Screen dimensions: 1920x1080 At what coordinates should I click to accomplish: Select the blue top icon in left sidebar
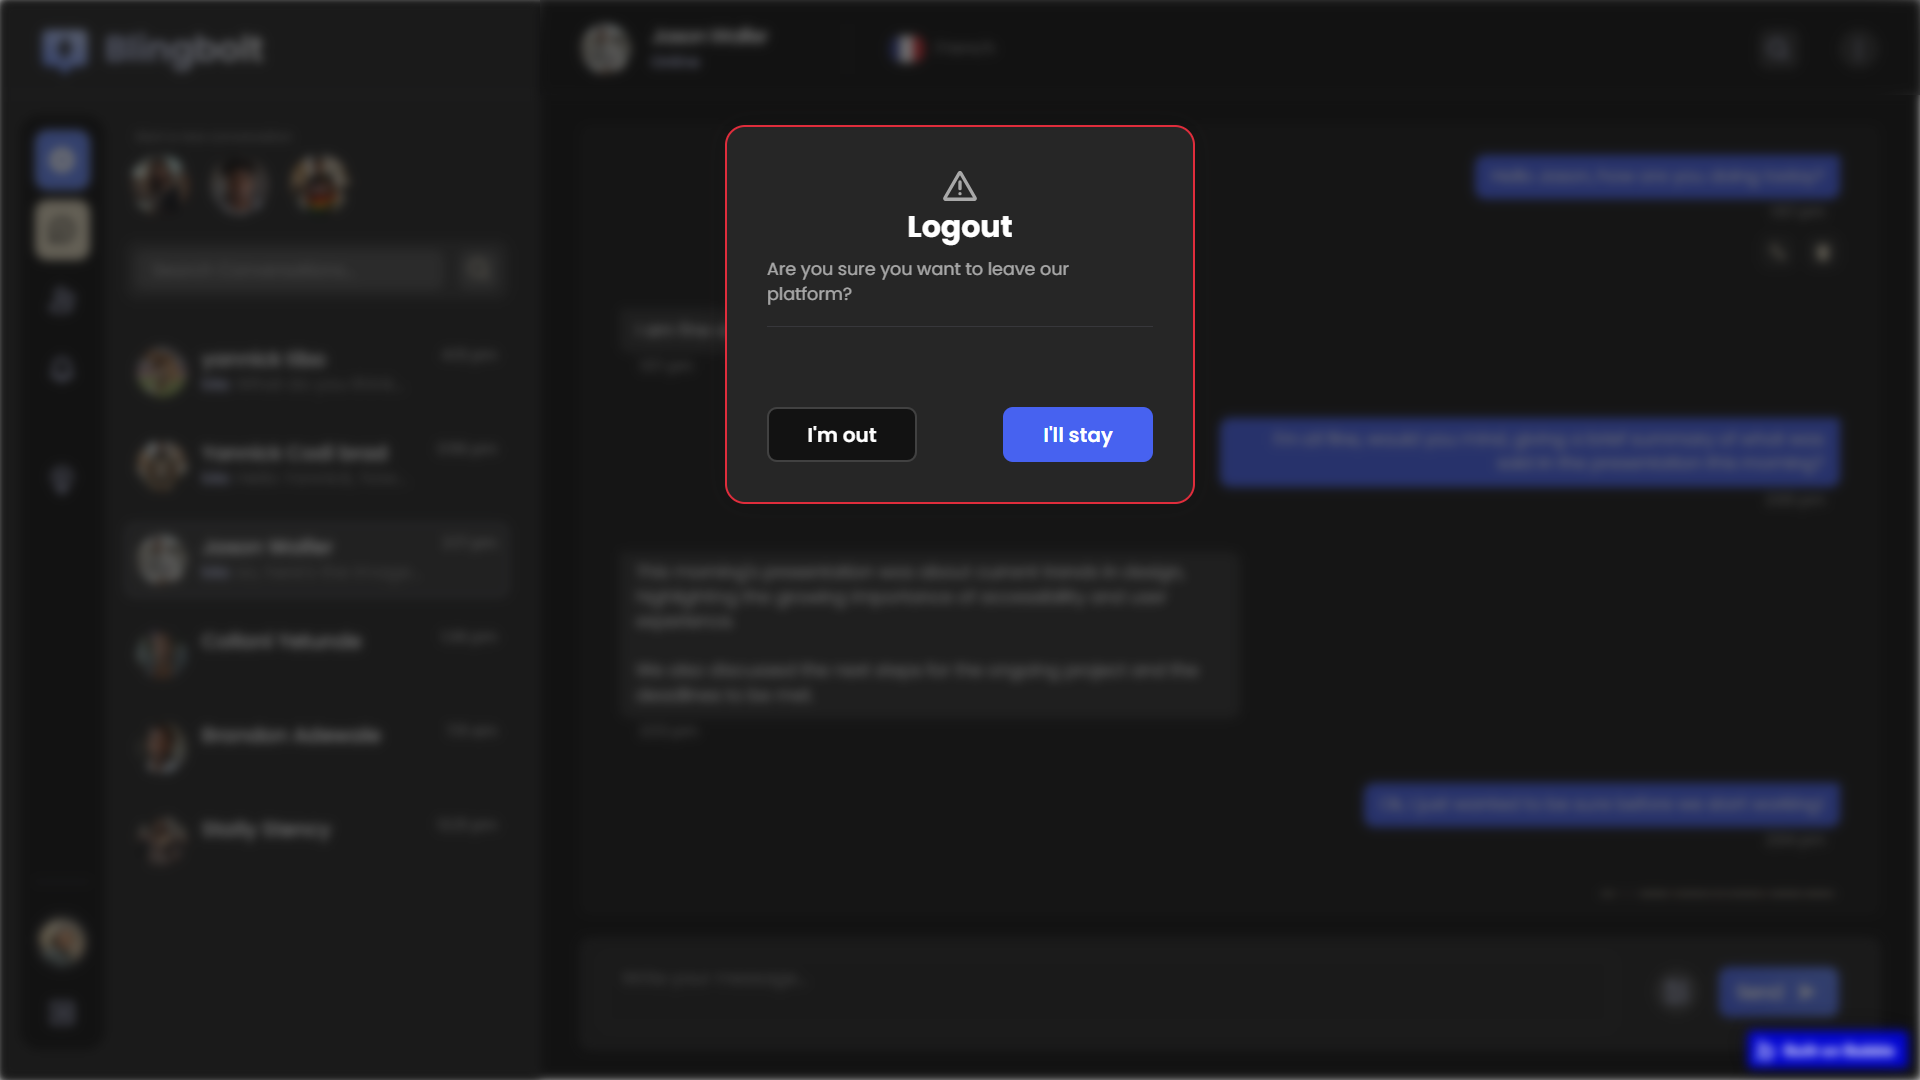click(x=62, y=159)
